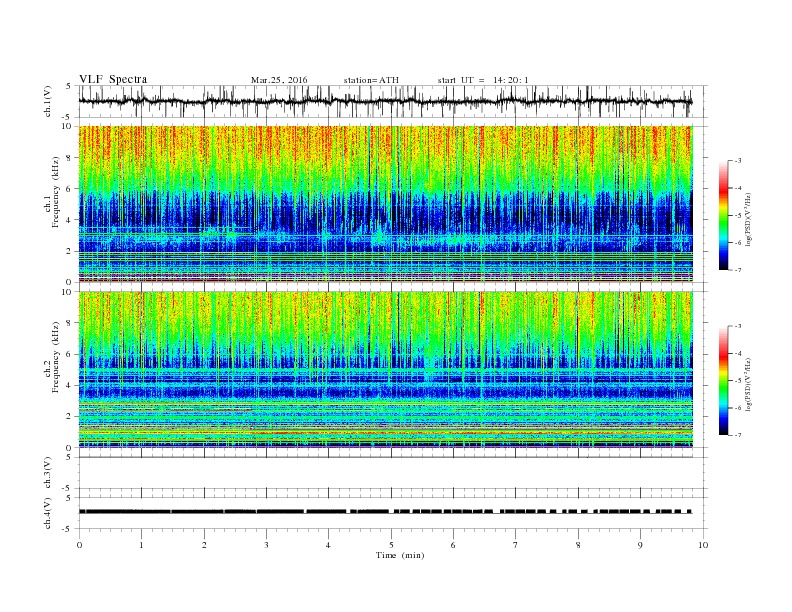This screenshot has height=612, width=792.
Task: Click the lower colorbar "-6" tick value
Action: 738,408
